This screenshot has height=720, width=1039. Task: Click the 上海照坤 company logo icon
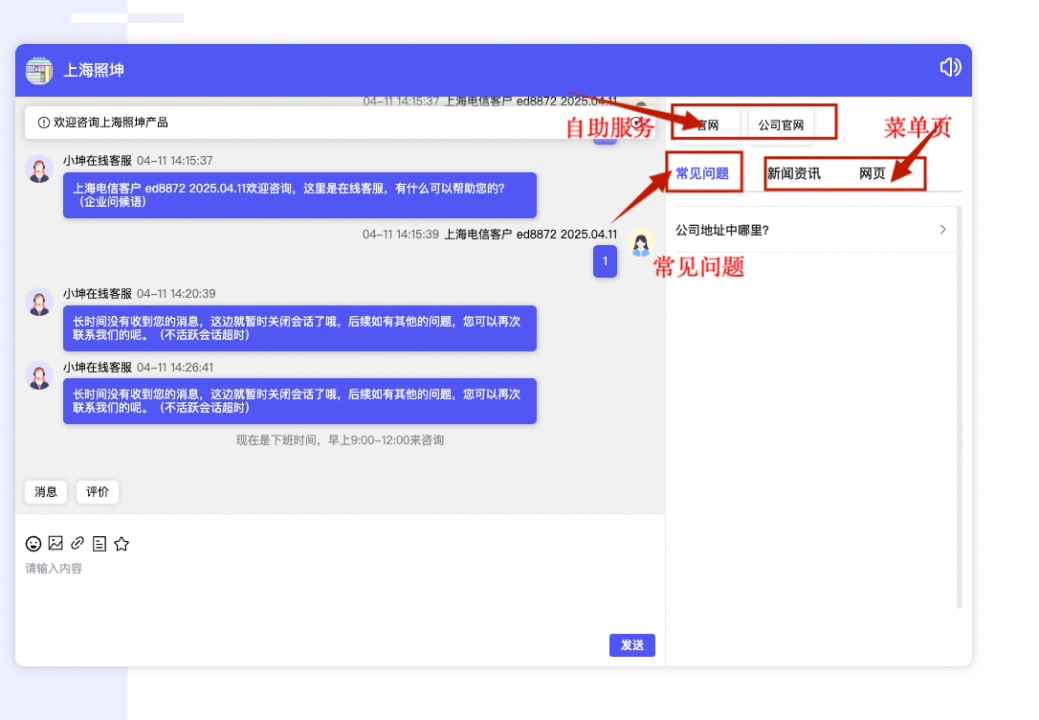pos(39,70)
